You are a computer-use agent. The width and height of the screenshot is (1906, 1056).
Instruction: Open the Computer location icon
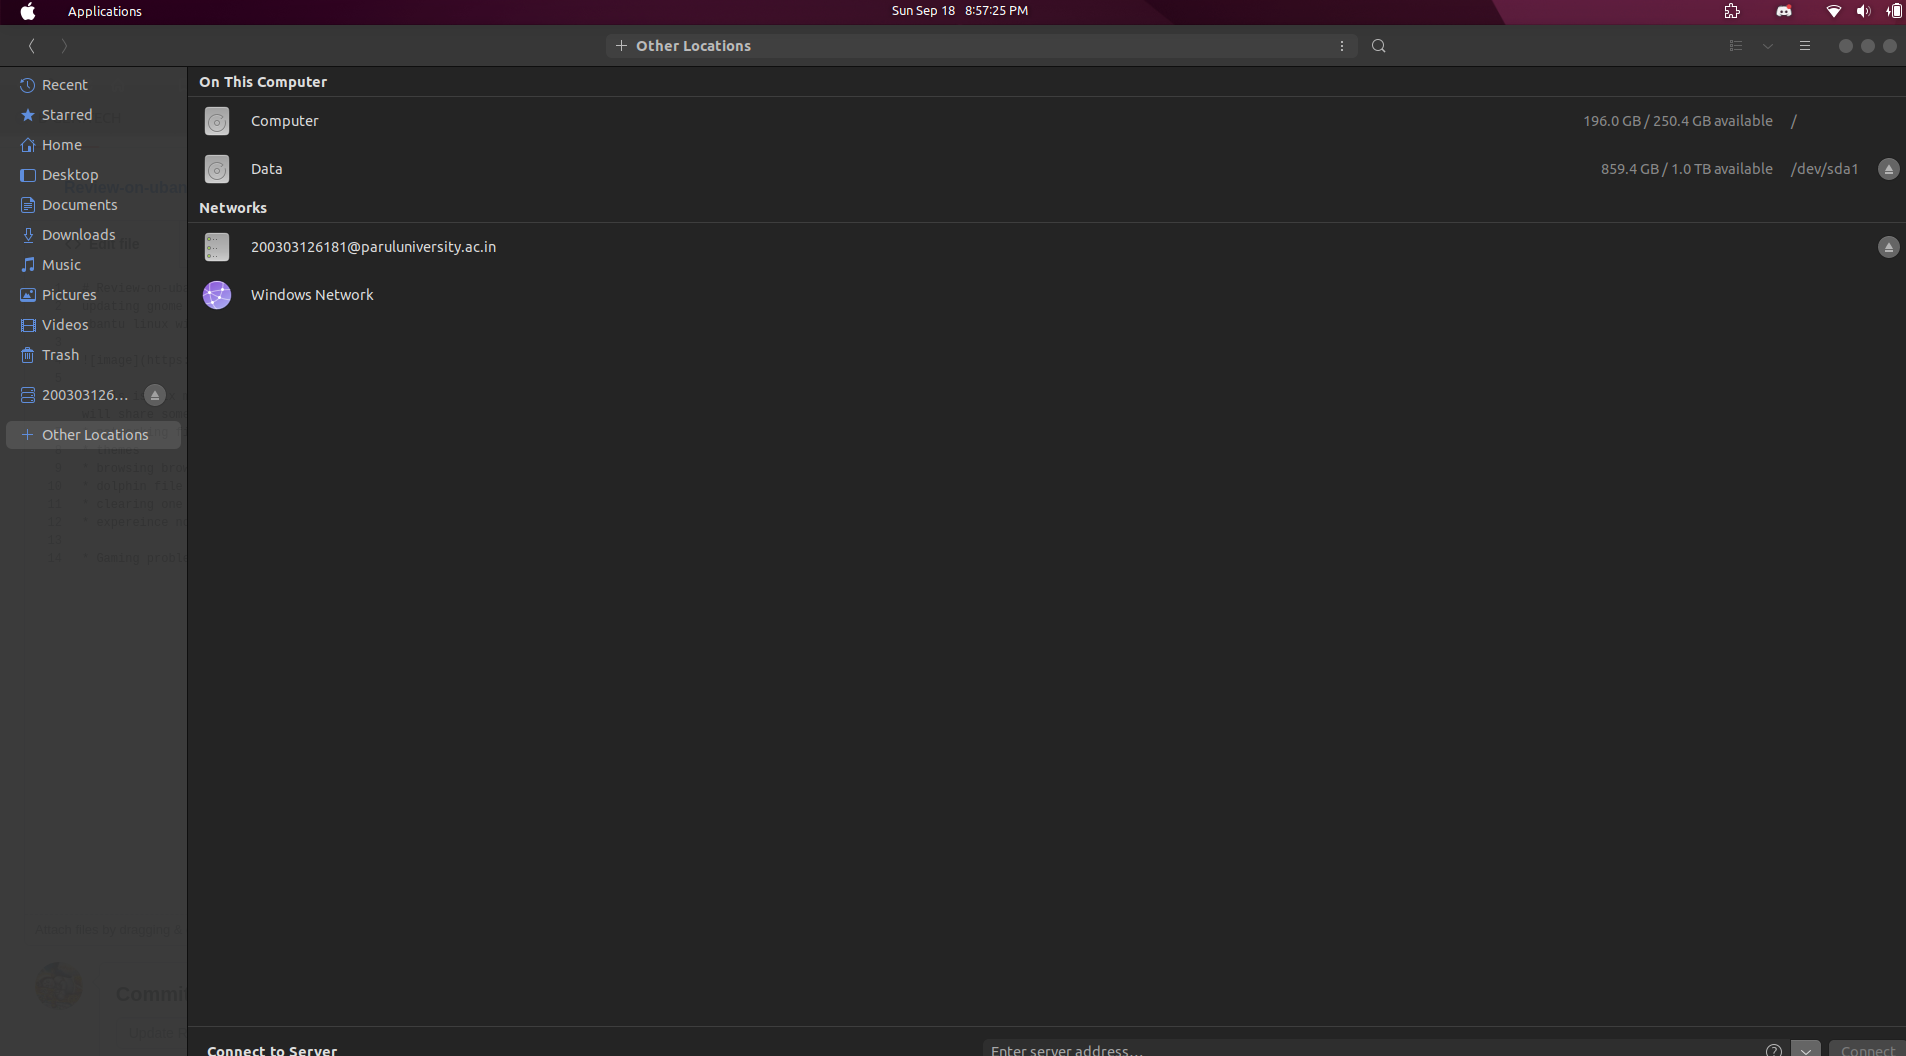216,121
